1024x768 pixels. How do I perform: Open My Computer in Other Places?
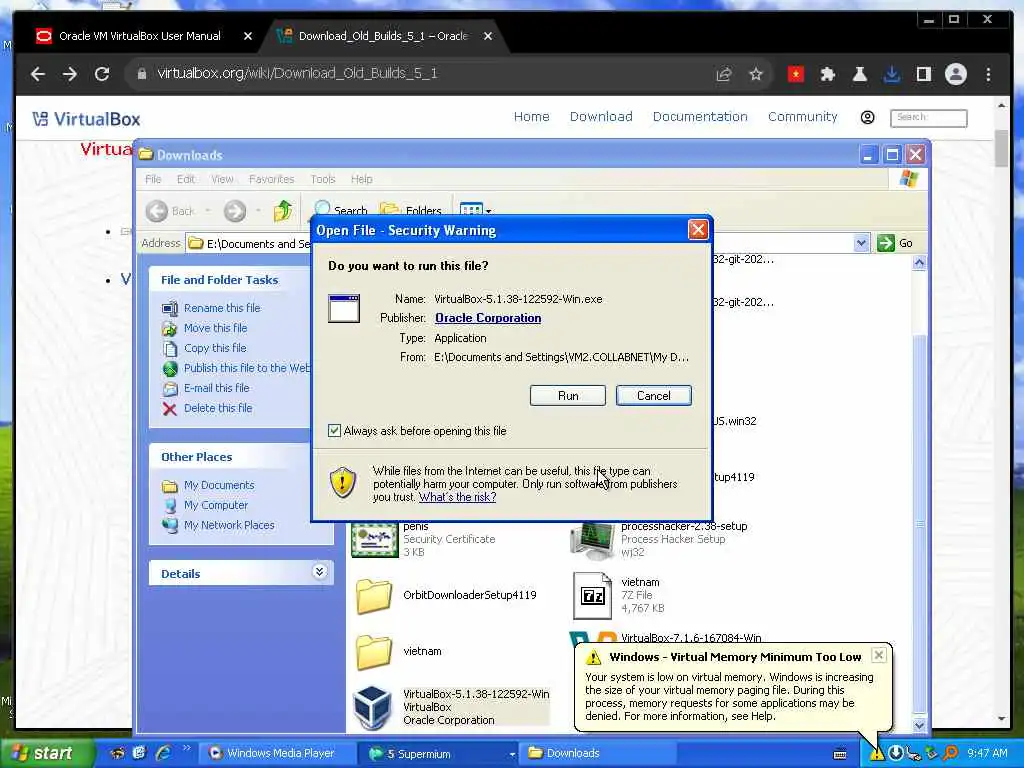[216, 505]
